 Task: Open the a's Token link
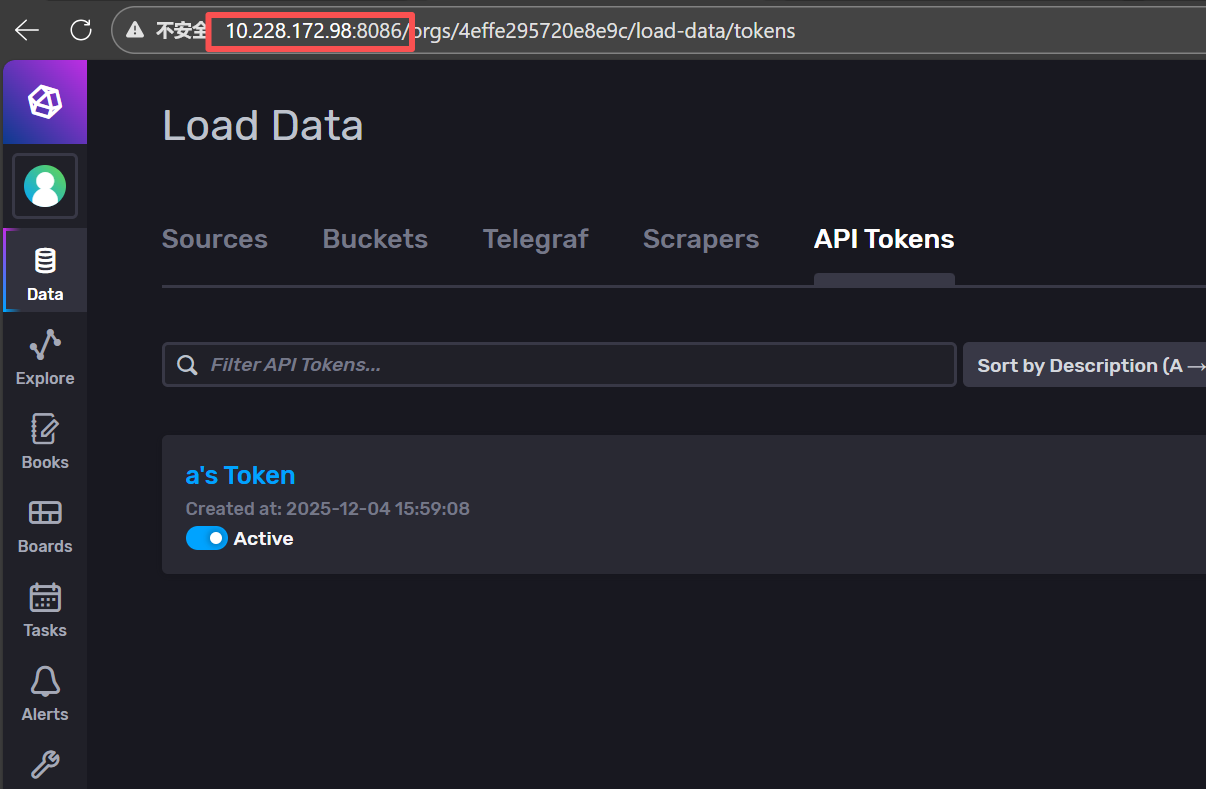[240, 475]
